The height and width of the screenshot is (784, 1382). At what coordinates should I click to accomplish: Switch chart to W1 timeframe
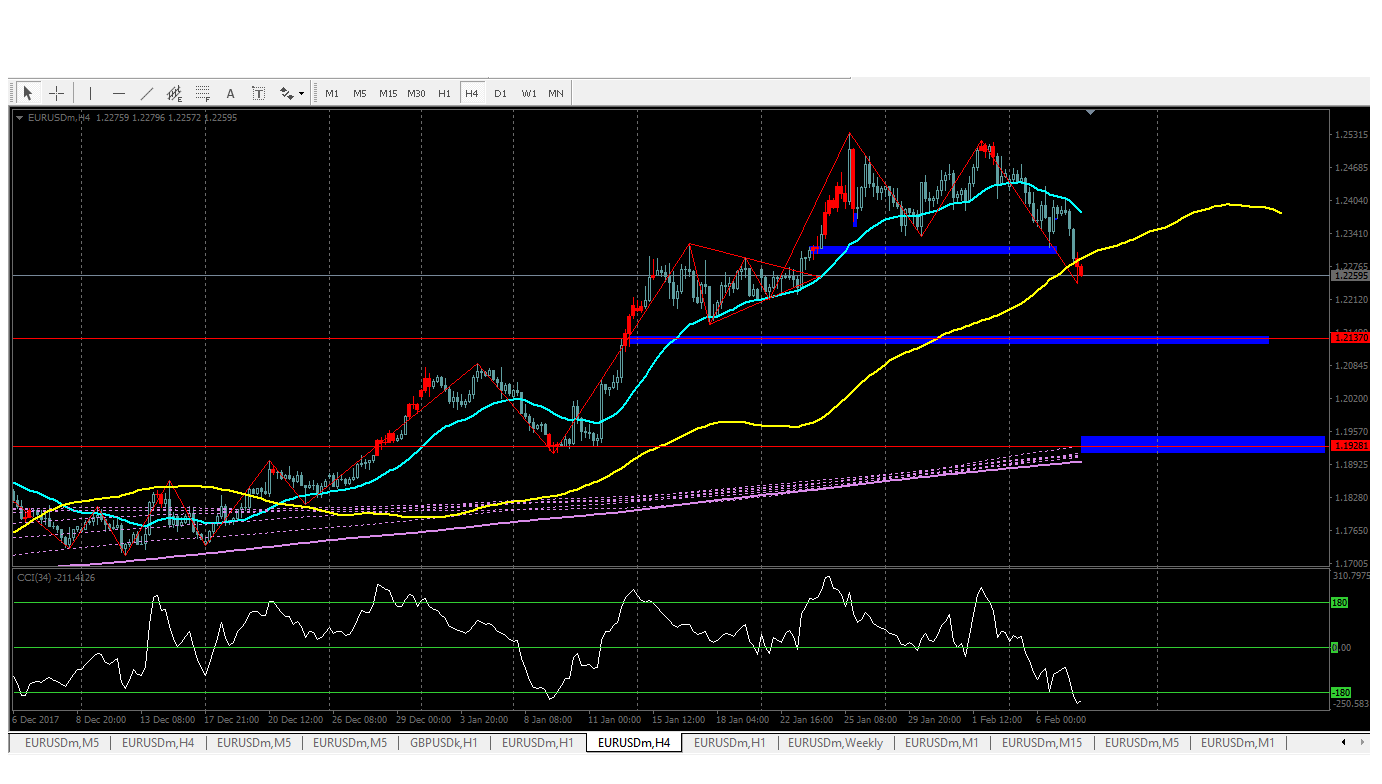(528, 93)
